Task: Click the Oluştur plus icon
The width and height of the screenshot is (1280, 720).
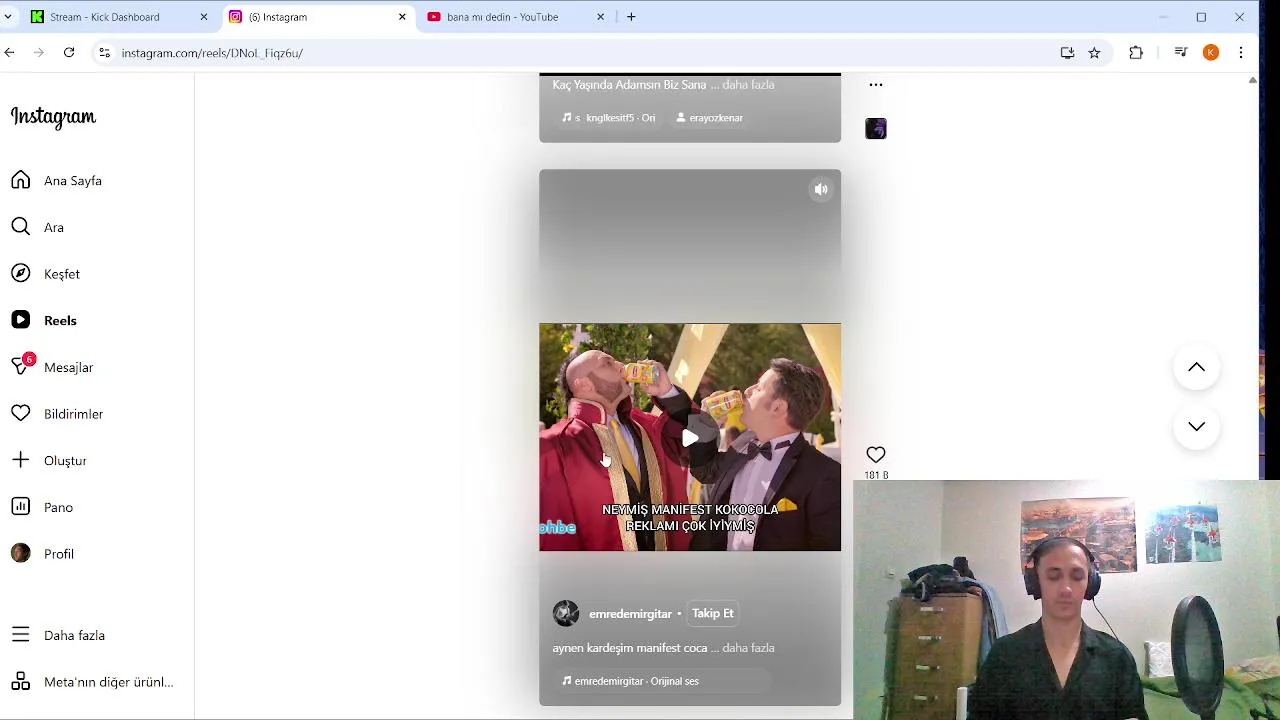Action: coord(21,460)
